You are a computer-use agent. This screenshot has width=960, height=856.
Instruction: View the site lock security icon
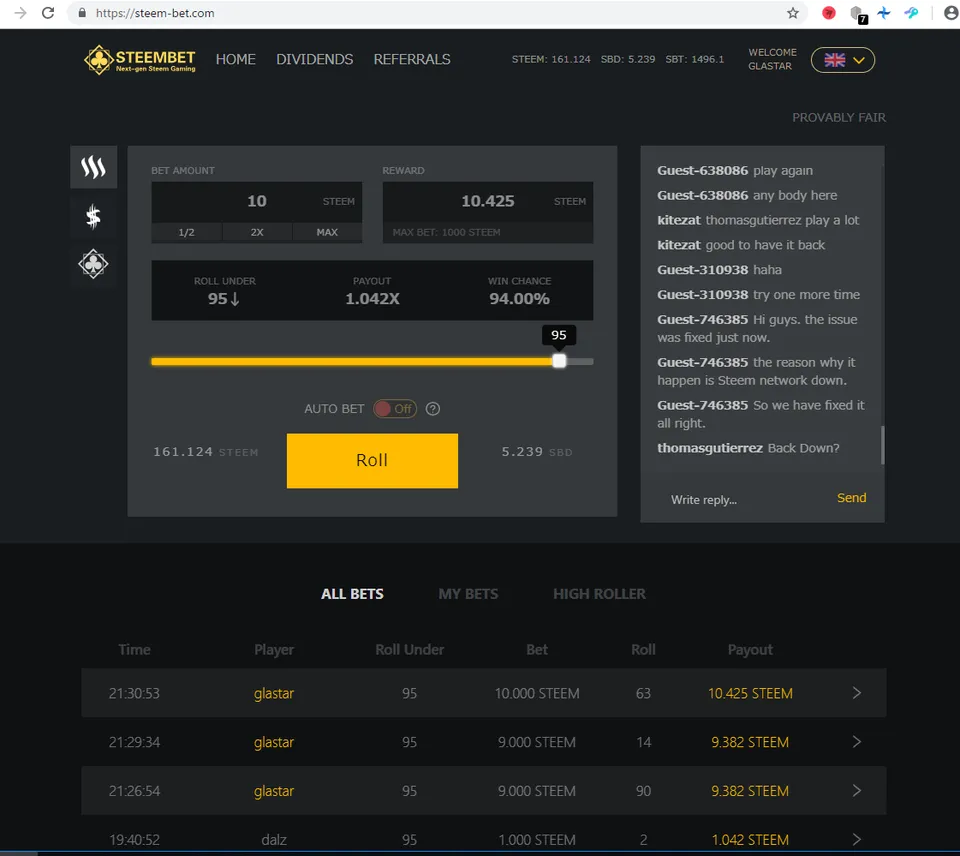point(82,13)
